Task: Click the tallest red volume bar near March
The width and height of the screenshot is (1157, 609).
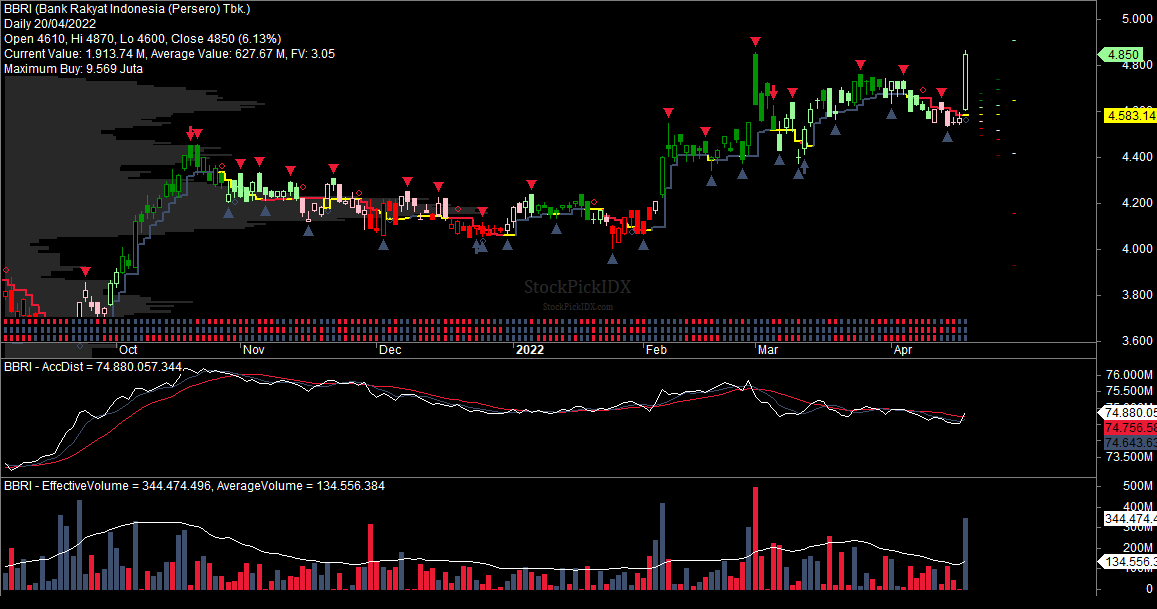Action: click(x=755, y=538)
